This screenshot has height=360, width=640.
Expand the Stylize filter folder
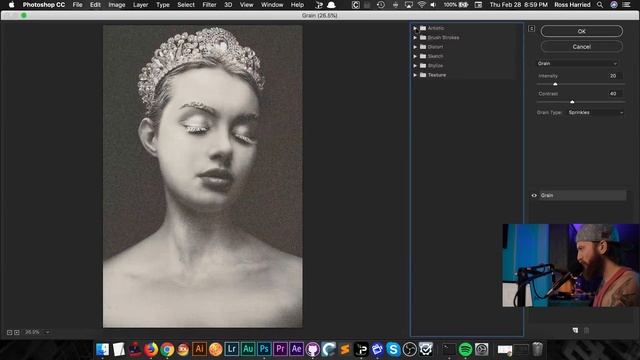click(415, 66)
